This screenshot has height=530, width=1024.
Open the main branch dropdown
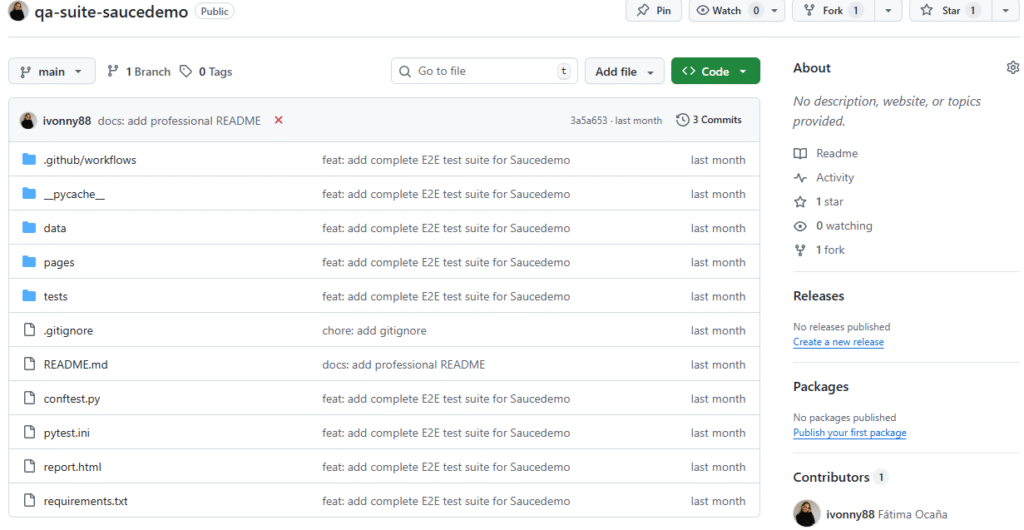[x=52, y=72]
